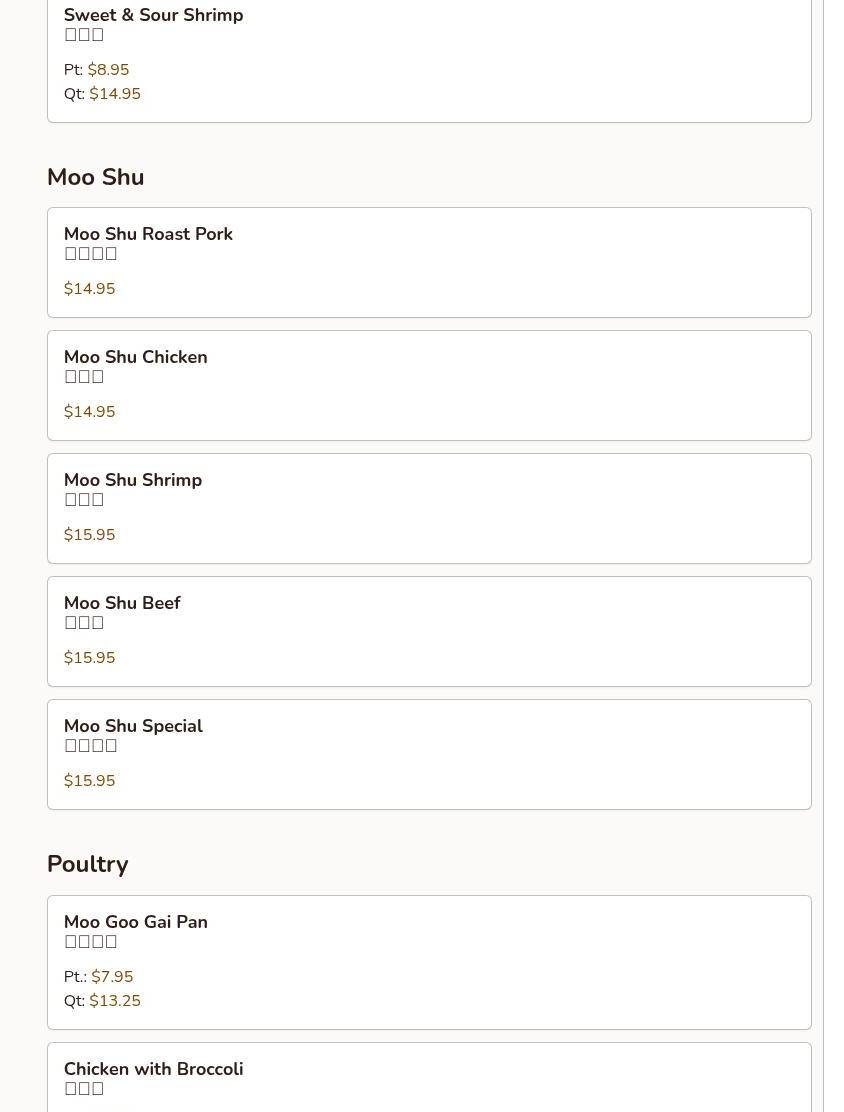
Task: Choose the $7.95 pint of Moo Goo Gai Pan
Action: click(x=112, y=977)
